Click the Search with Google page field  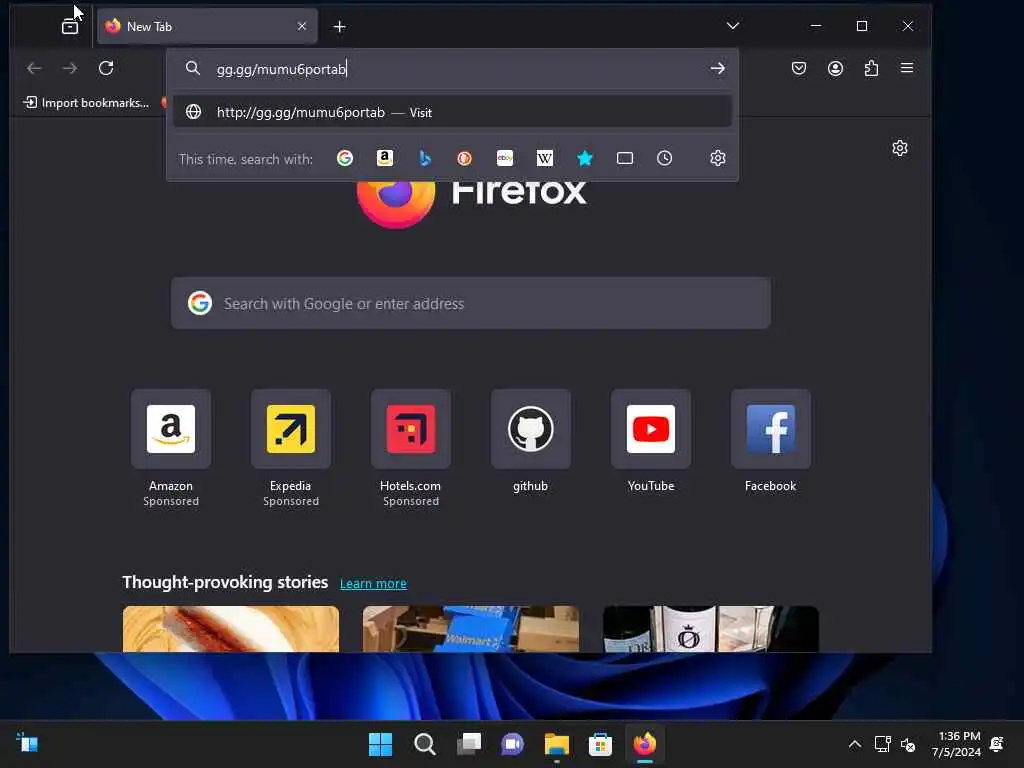471,303
